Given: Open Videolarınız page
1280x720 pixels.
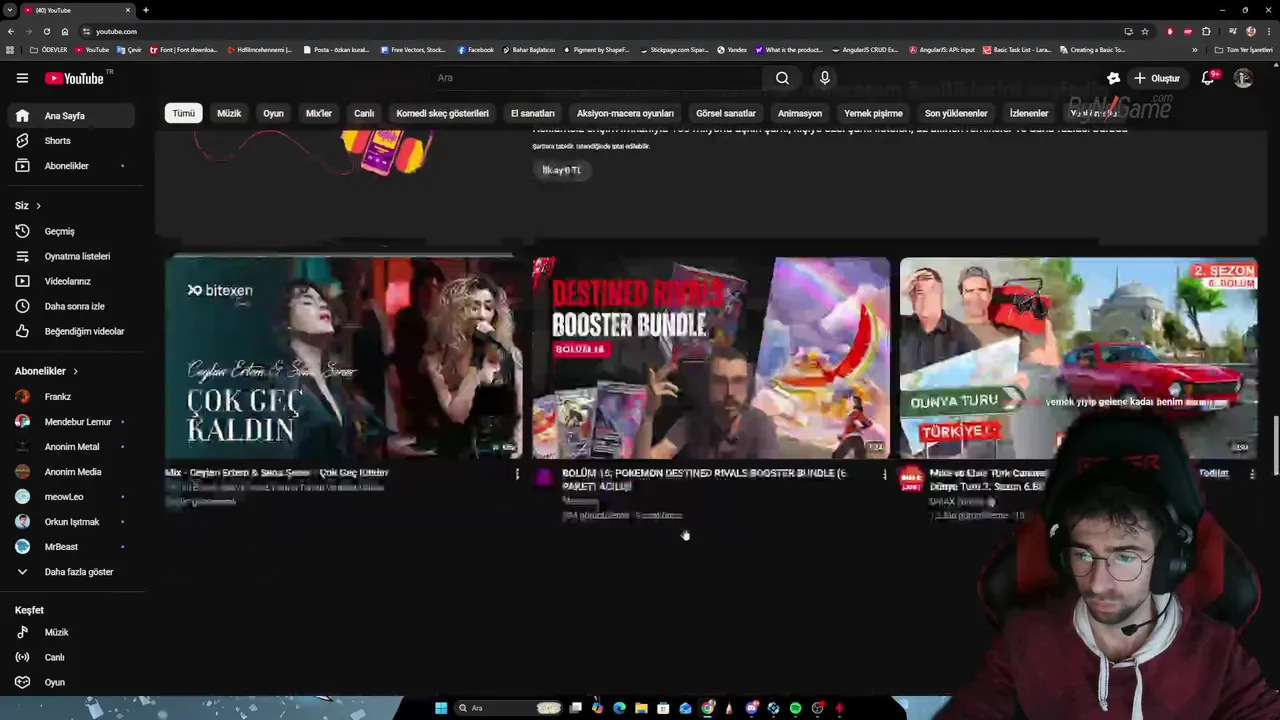Looking at the screenshot, I should [x=70, y=281].
